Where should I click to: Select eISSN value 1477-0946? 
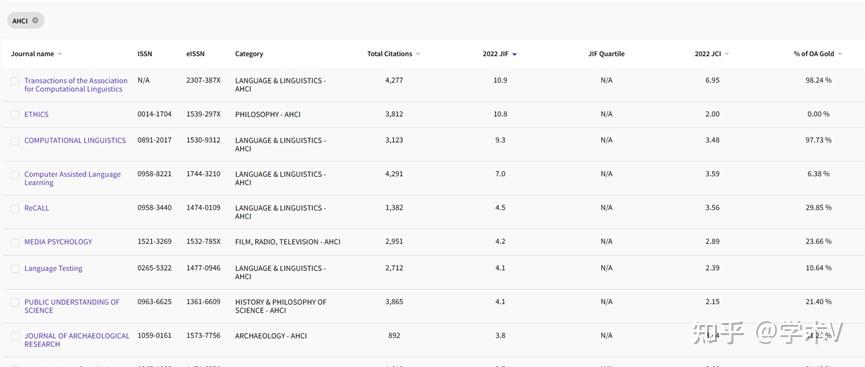[x=203, y=268]
